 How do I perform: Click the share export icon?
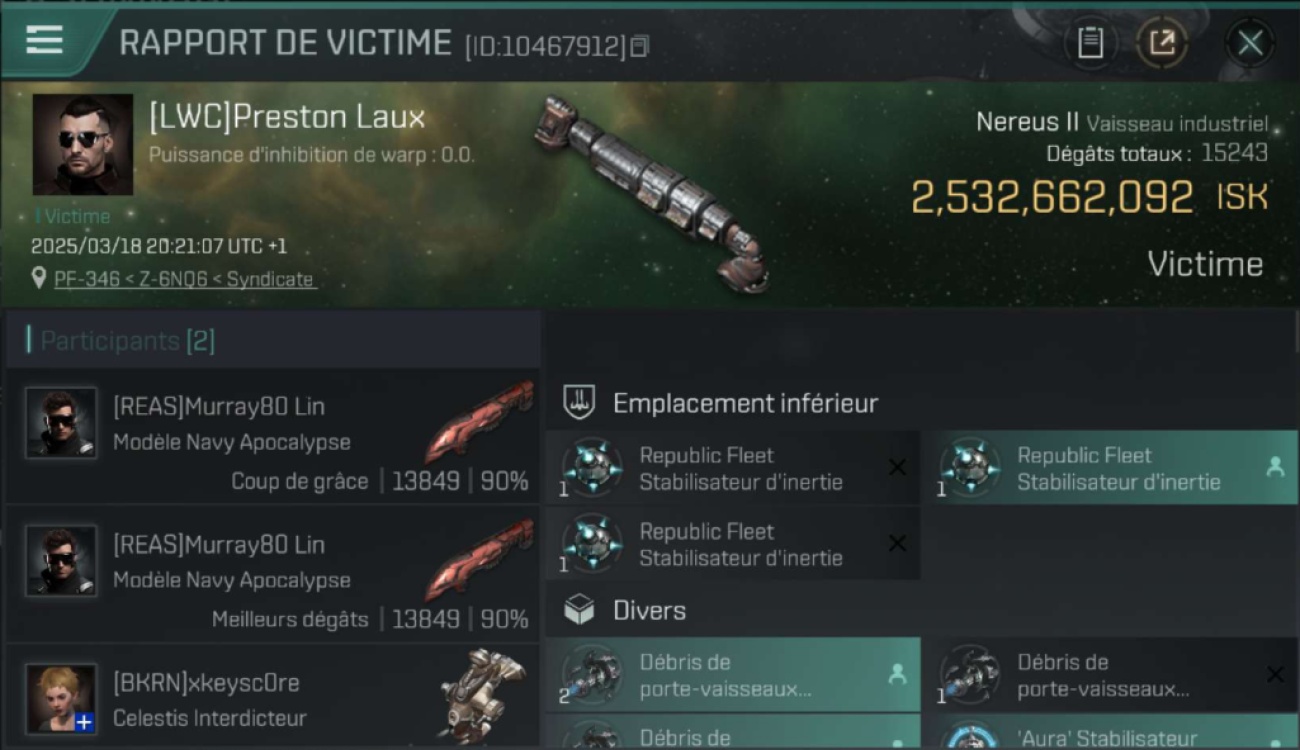click(1162, 43)
